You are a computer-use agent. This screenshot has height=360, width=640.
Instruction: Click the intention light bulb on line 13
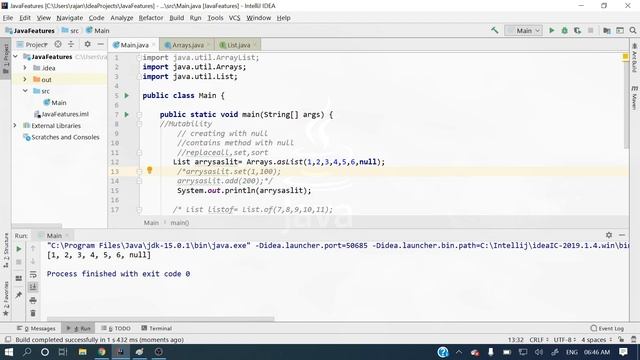coord(149,170)
